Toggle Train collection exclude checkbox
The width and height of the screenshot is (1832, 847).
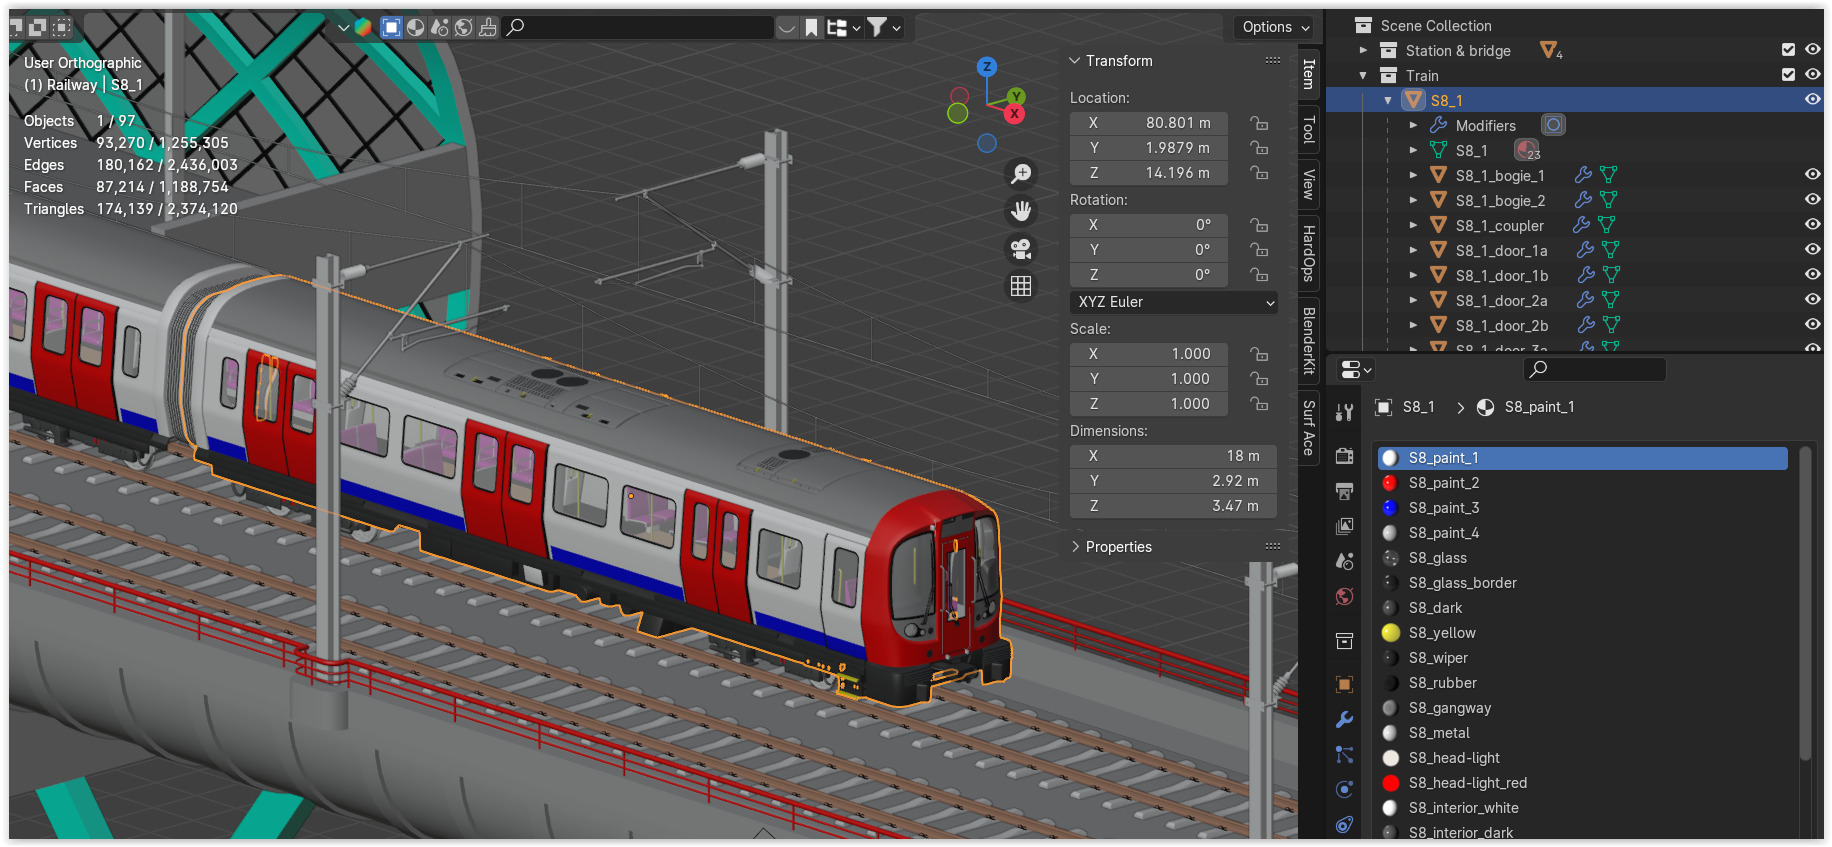1788,75
